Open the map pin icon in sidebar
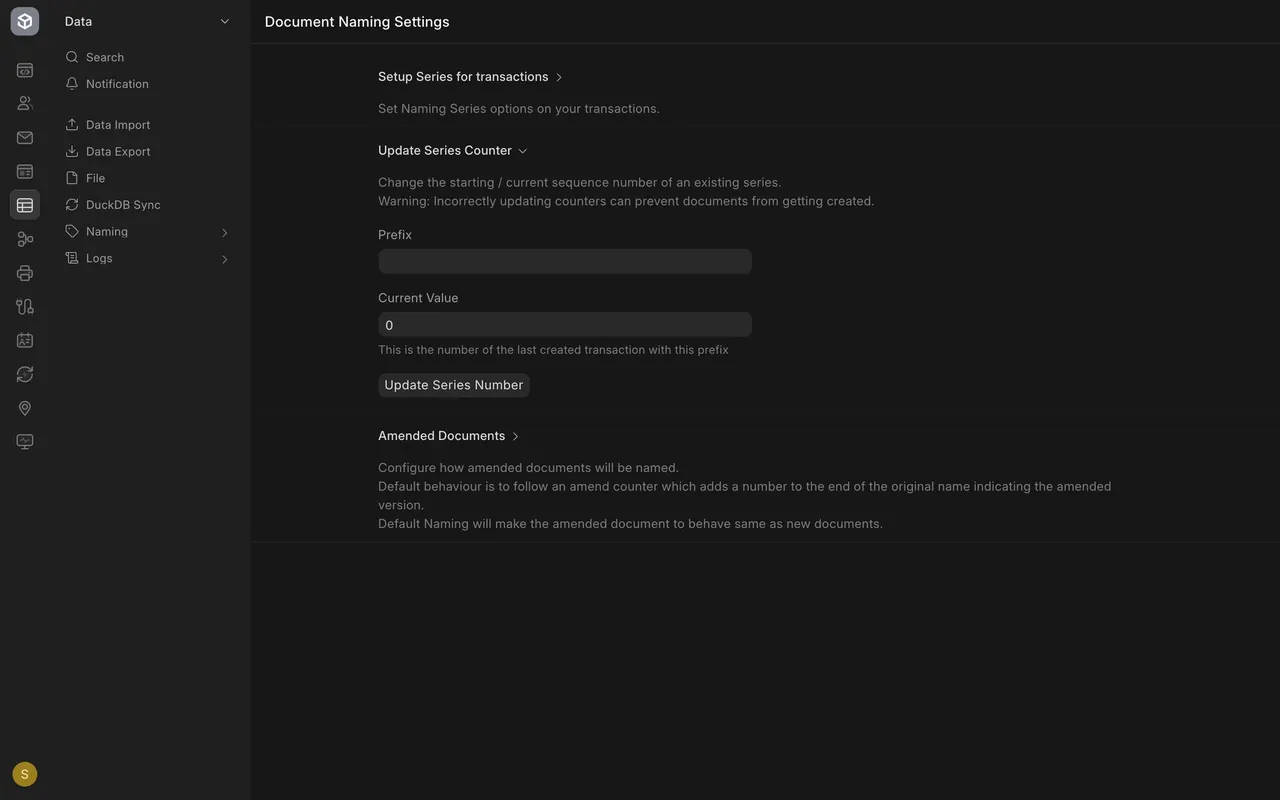The width and height of the screenshot is (1280, 800). [25, 408]
